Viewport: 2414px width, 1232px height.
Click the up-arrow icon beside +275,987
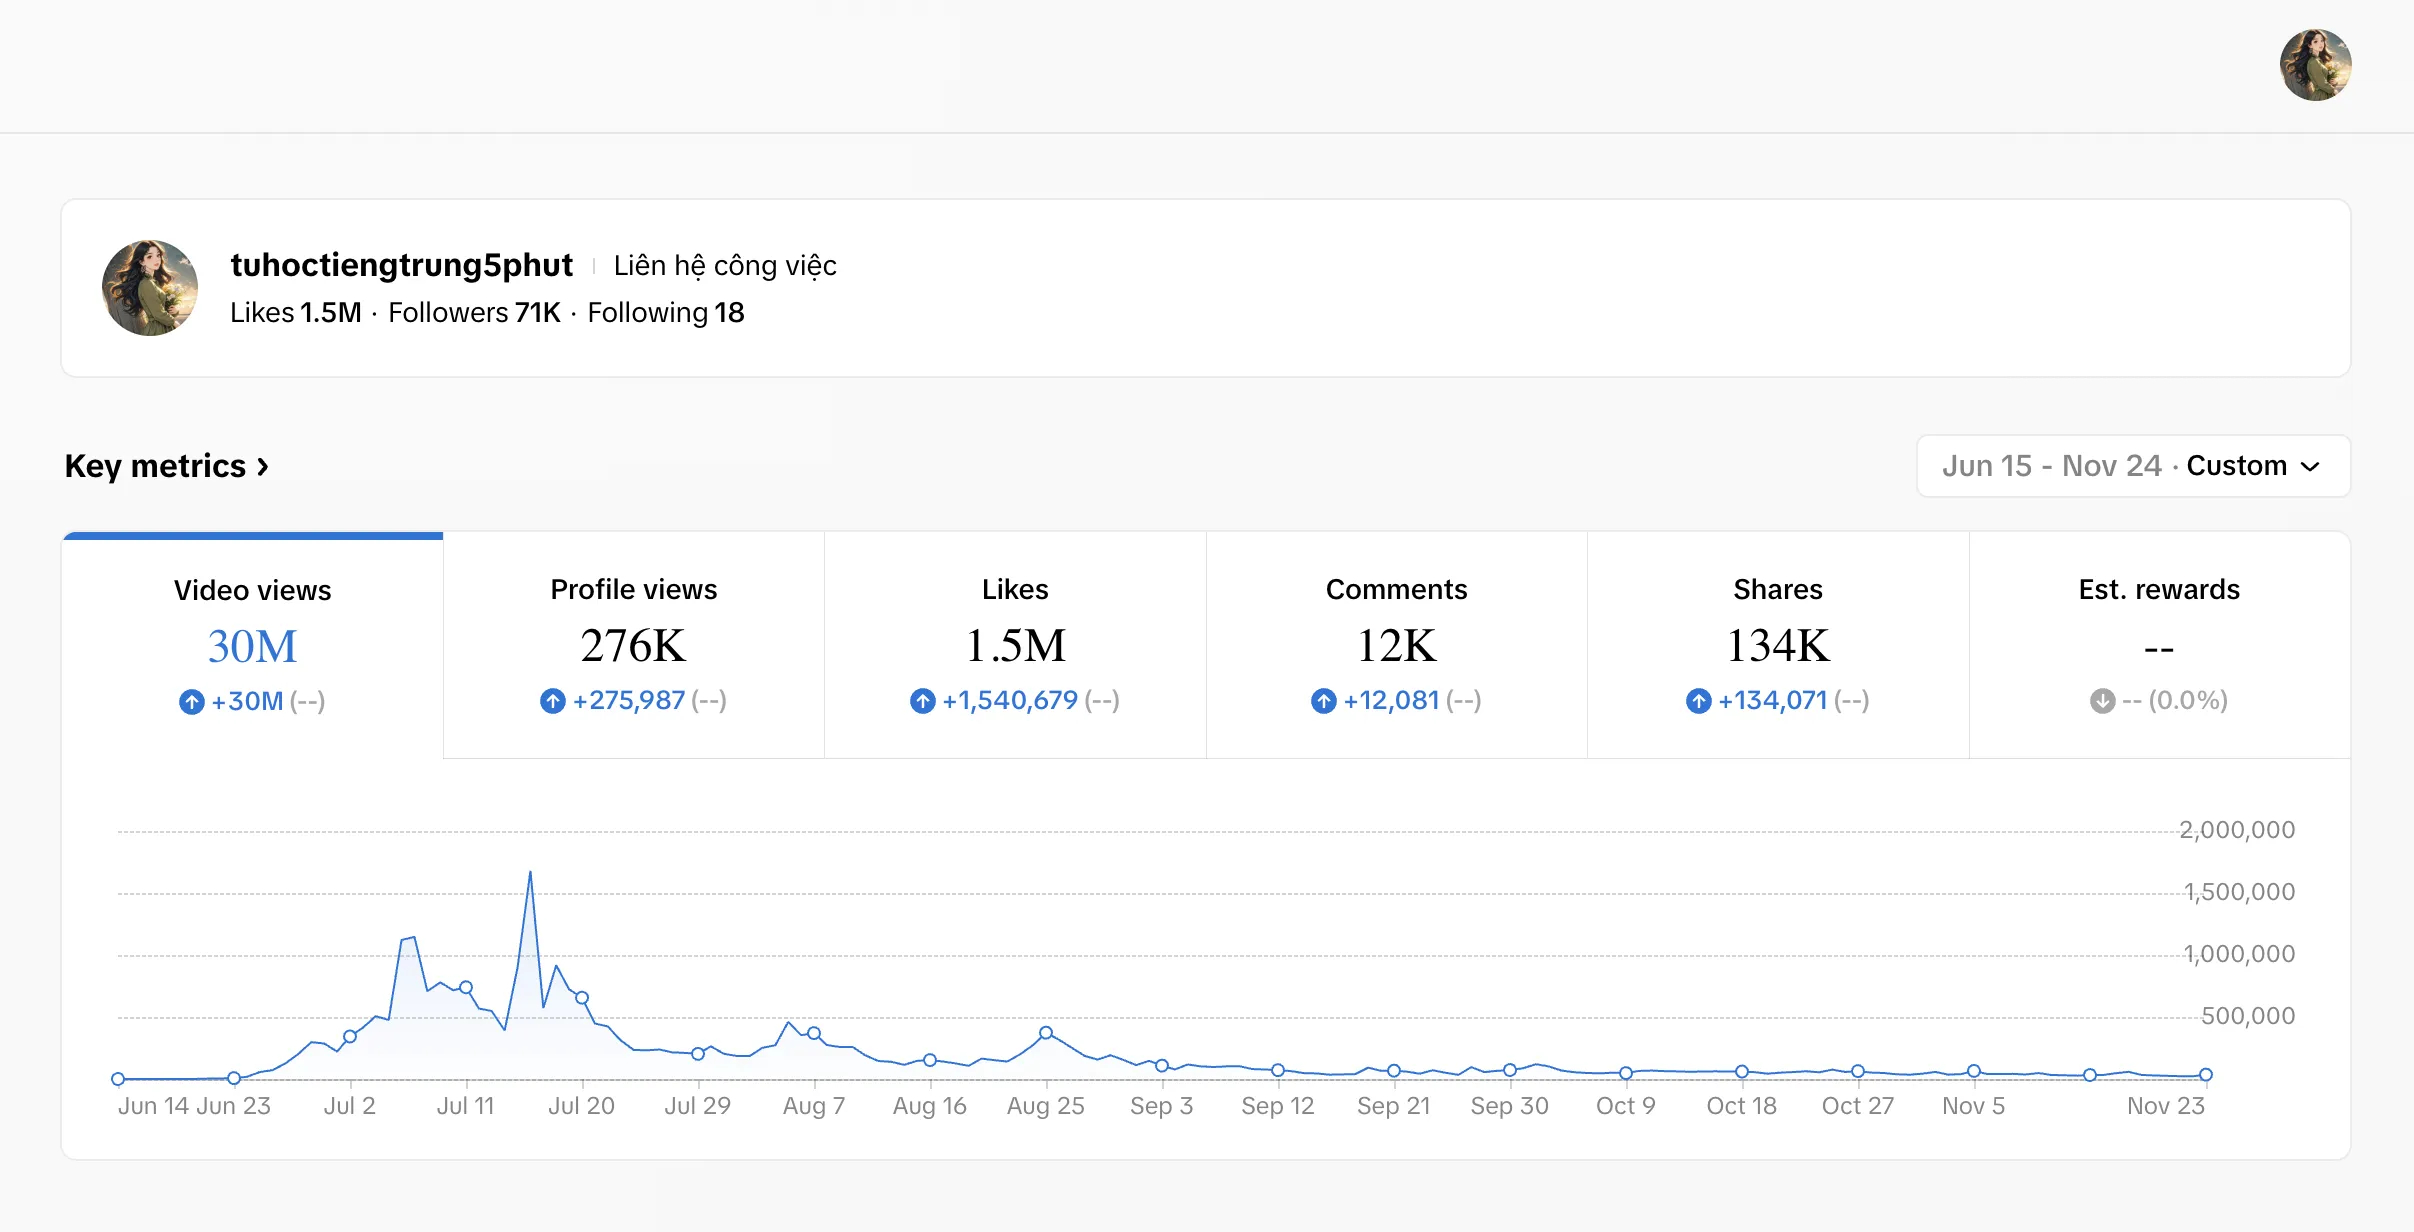coord(553,701)
